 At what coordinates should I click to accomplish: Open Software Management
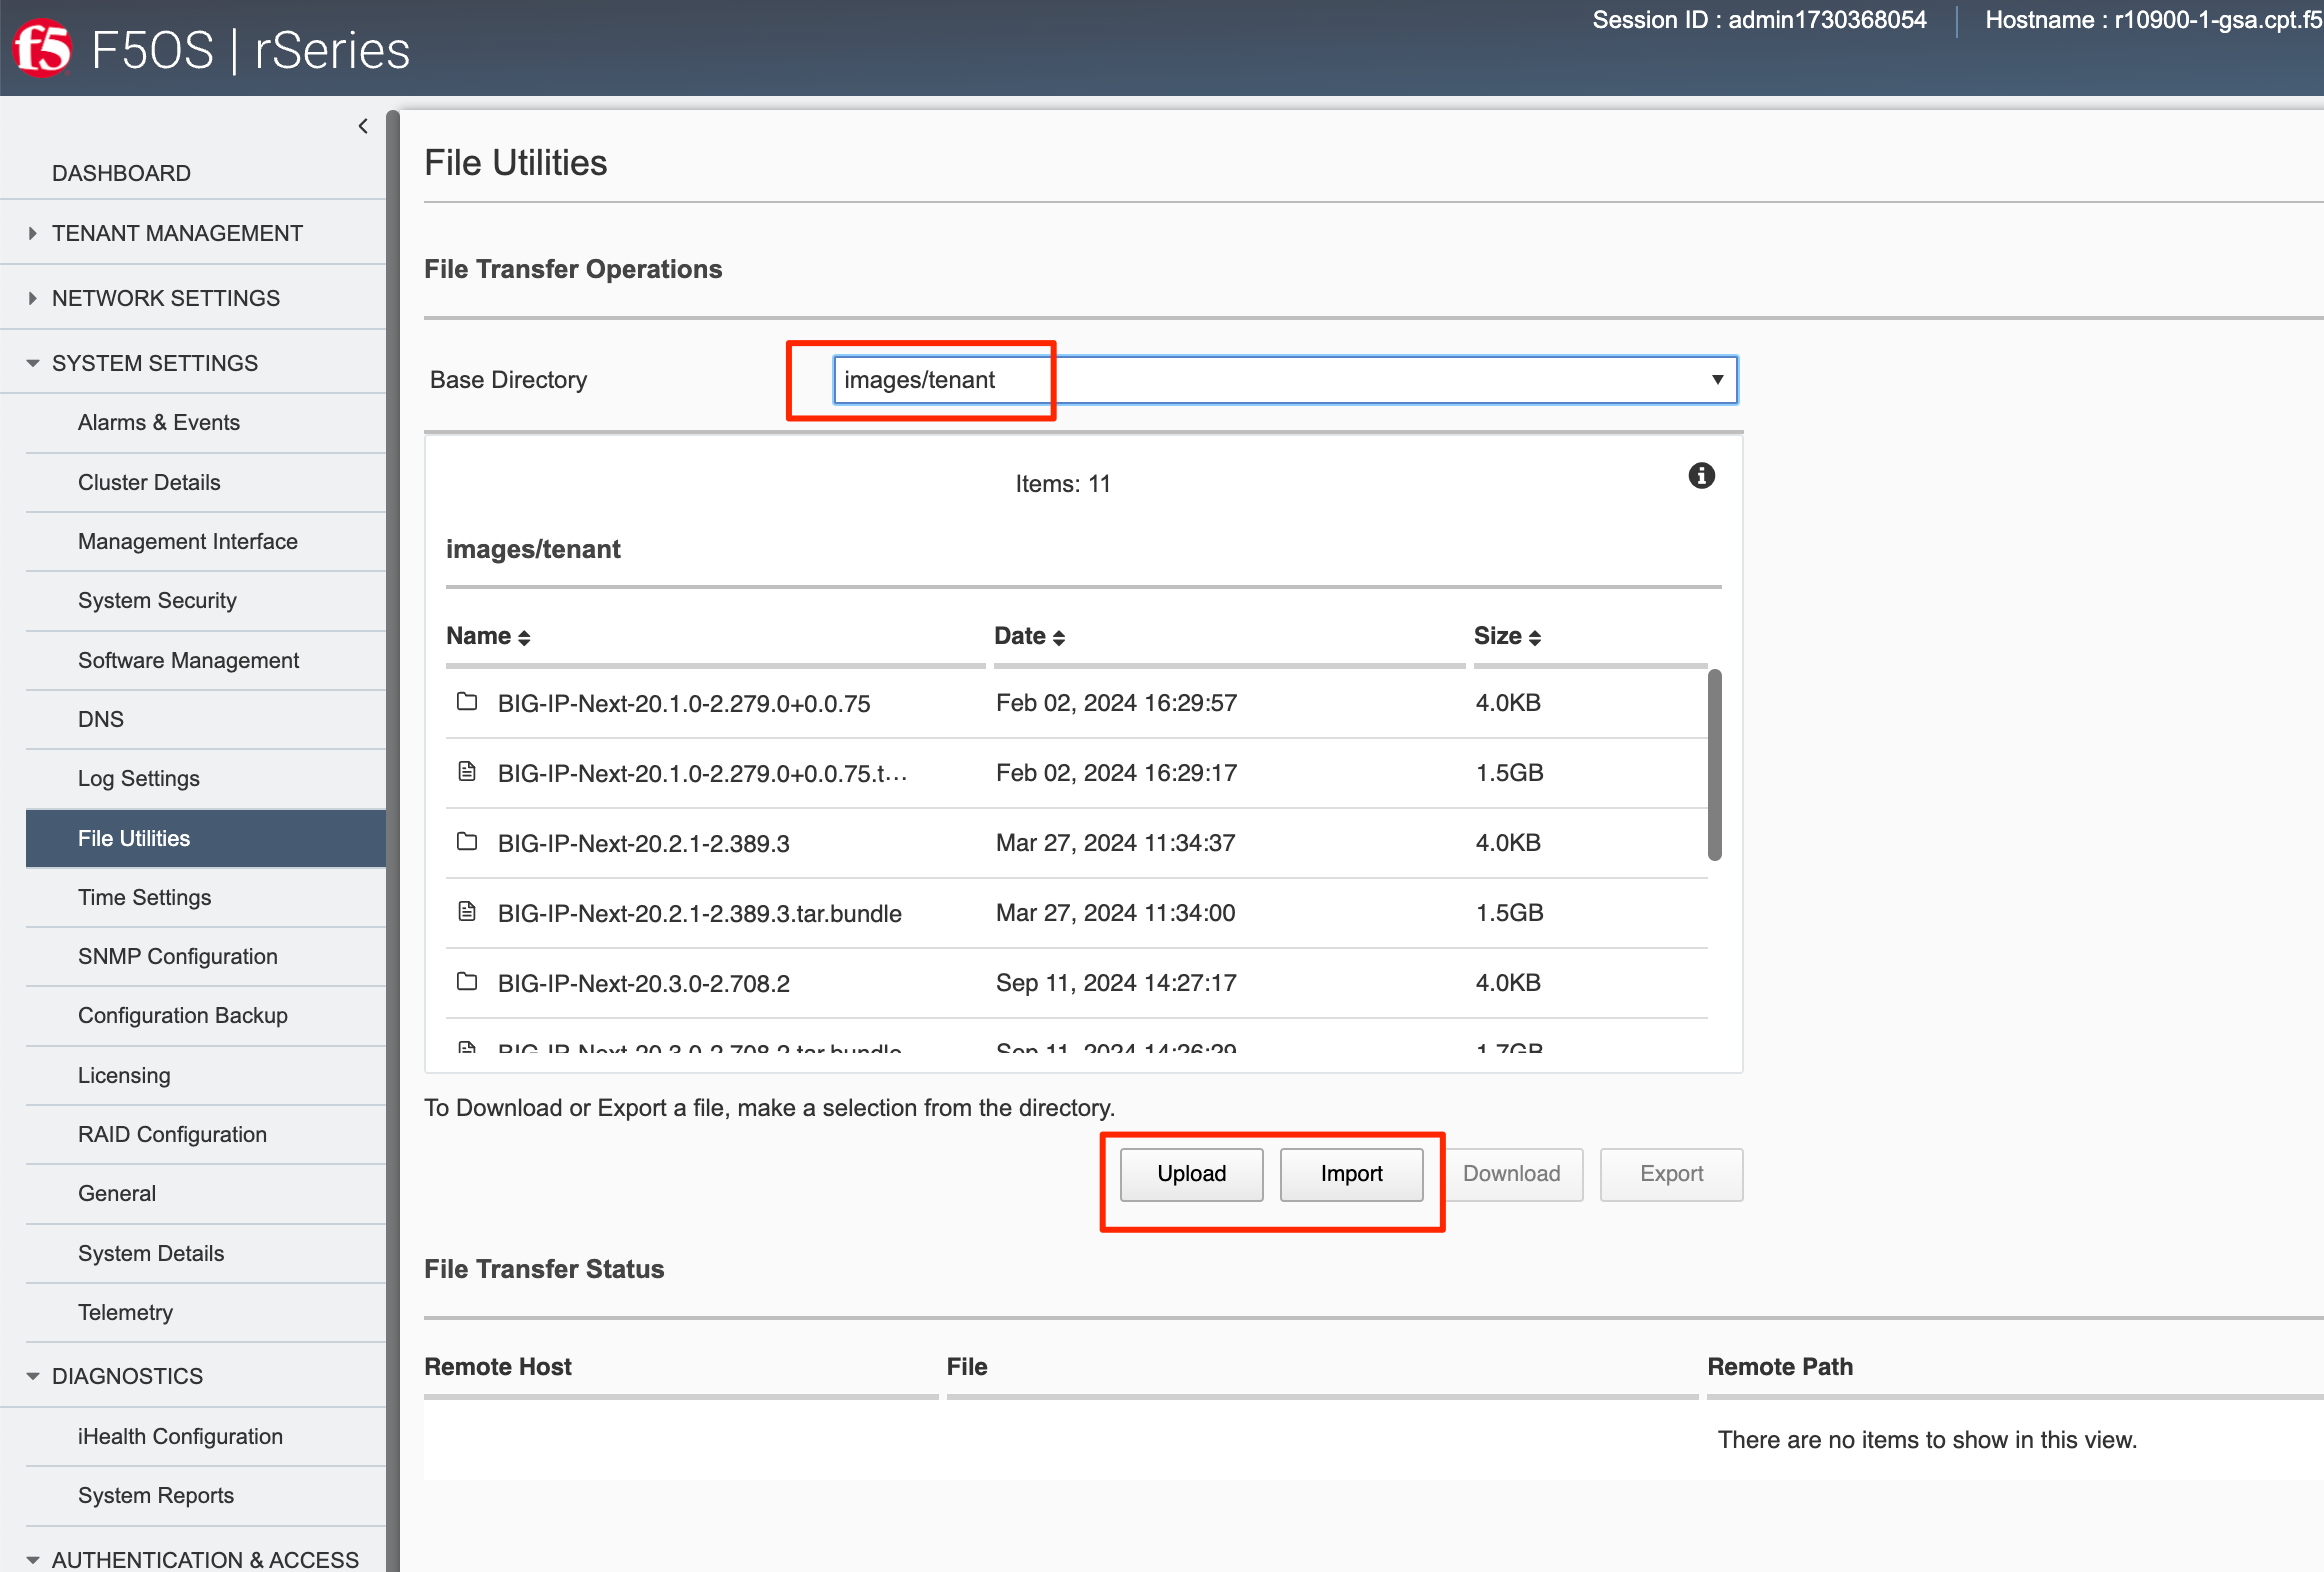[188, 660]
